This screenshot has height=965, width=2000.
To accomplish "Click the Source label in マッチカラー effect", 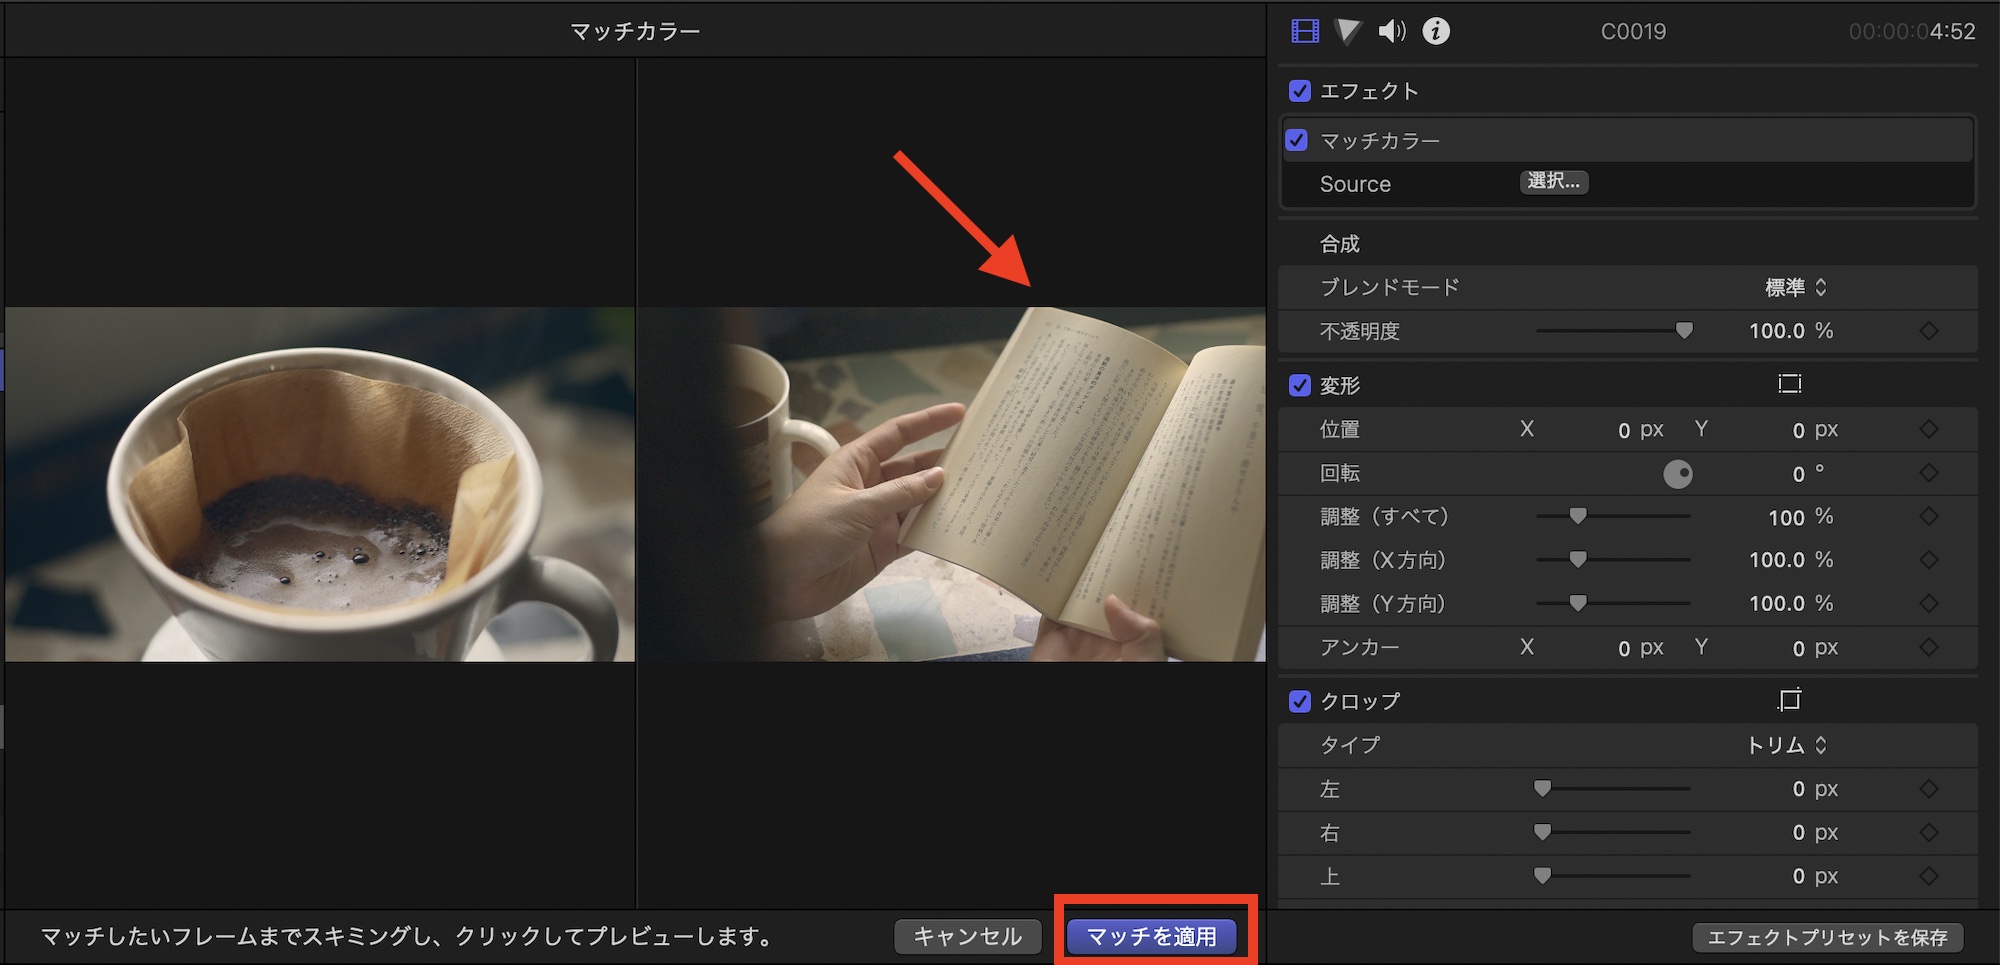I will [x=1355, y=184].
